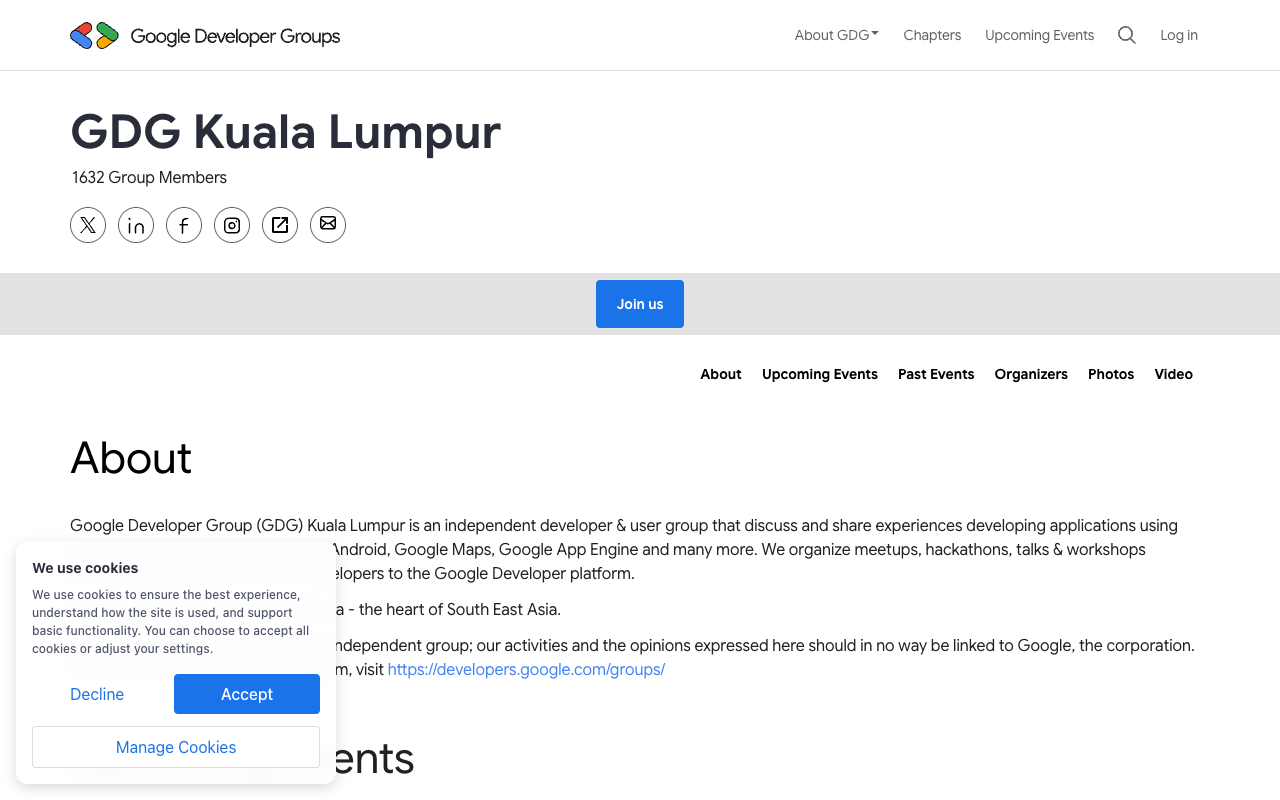Click the Join us button

(x=639, y=304)
